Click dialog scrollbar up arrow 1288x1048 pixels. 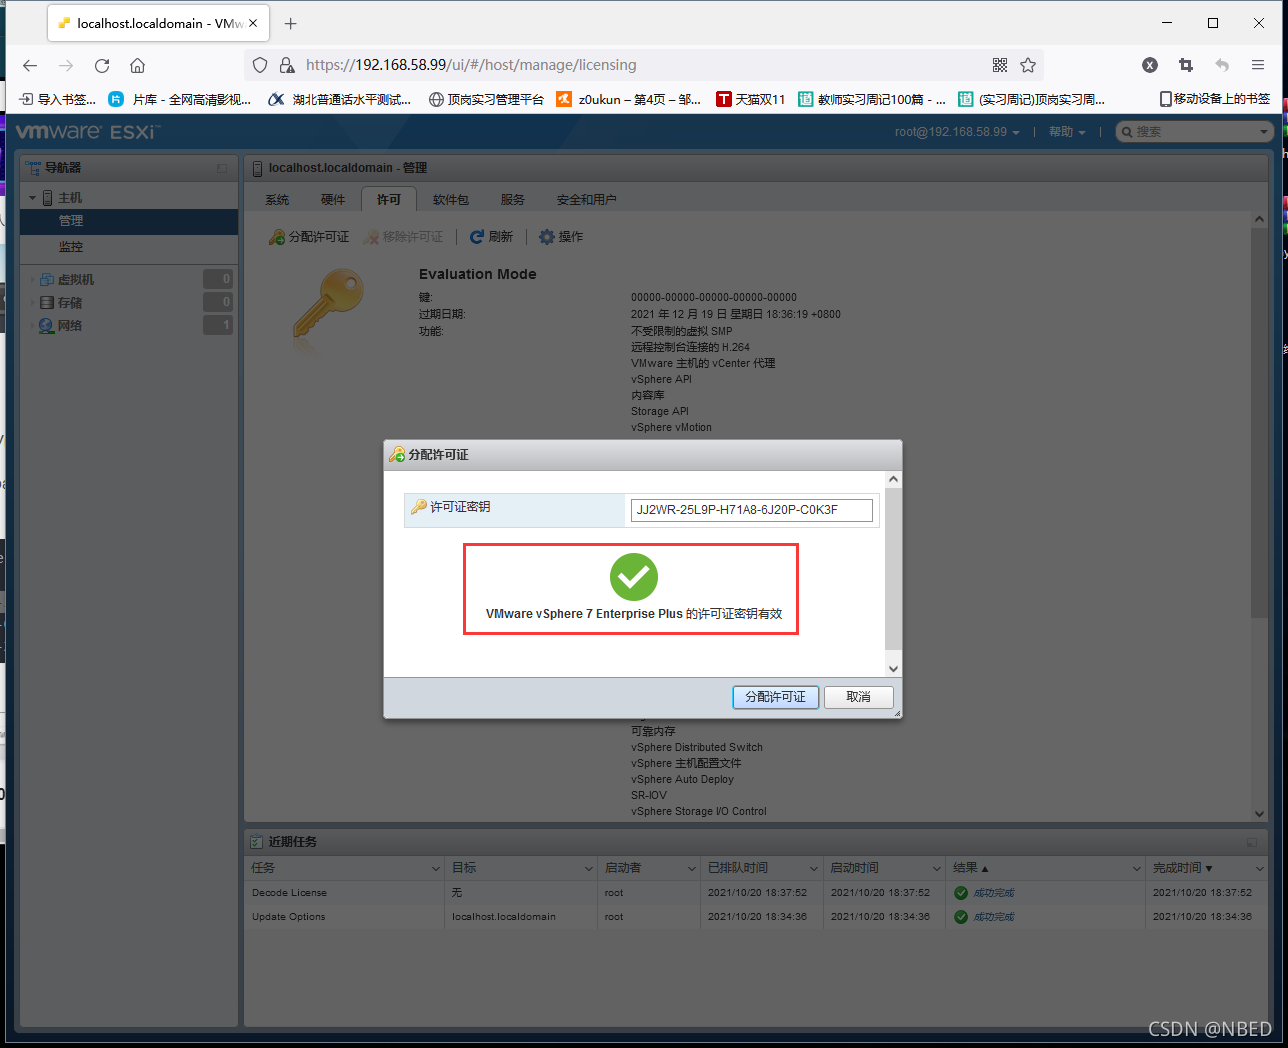894,480
